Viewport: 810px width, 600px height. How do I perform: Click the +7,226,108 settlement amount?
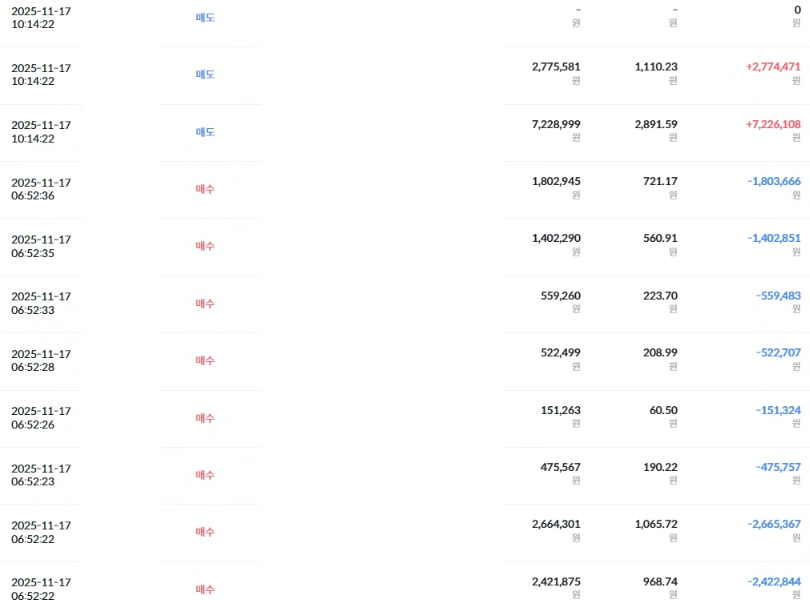pos(773,124)
